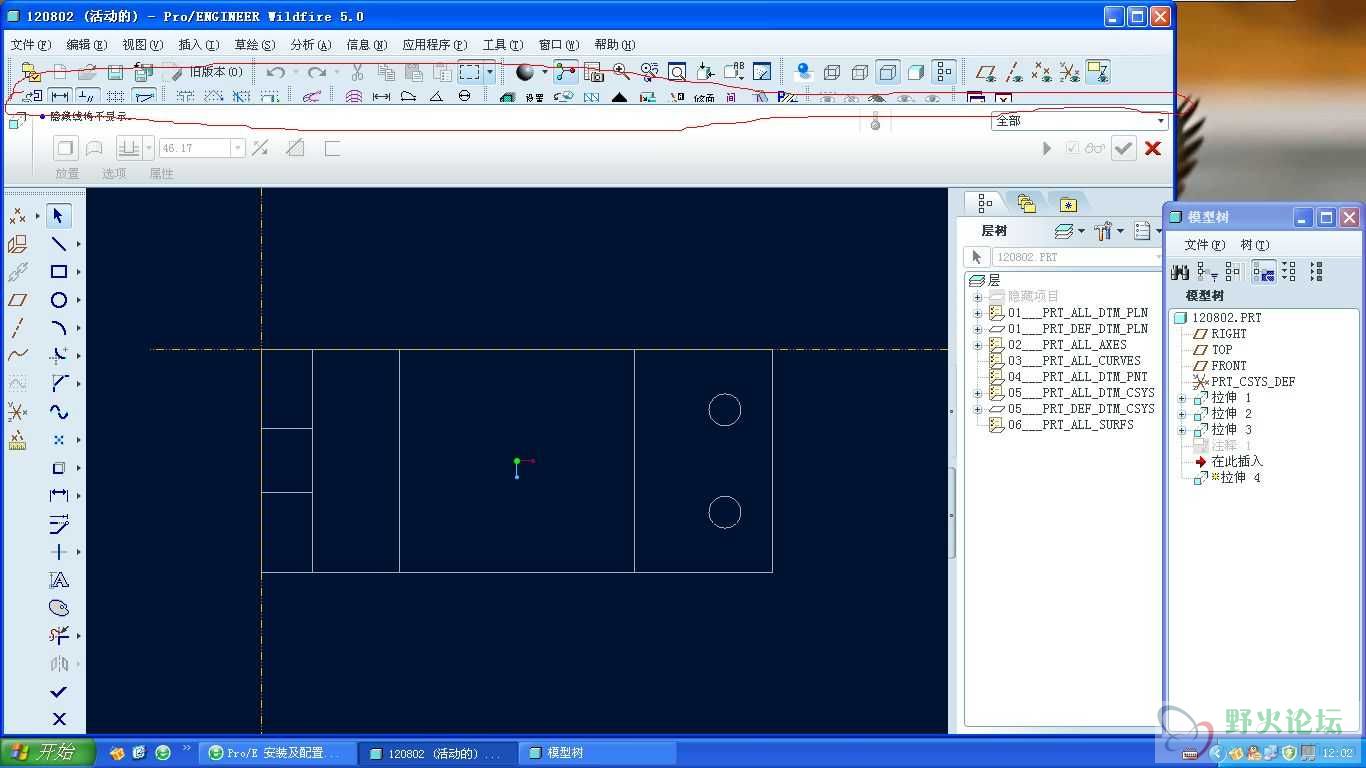This screenshot has width=1366, height=768.
Task: Expand the 拉伸 1 feature node
Action: pos(1182,398)
